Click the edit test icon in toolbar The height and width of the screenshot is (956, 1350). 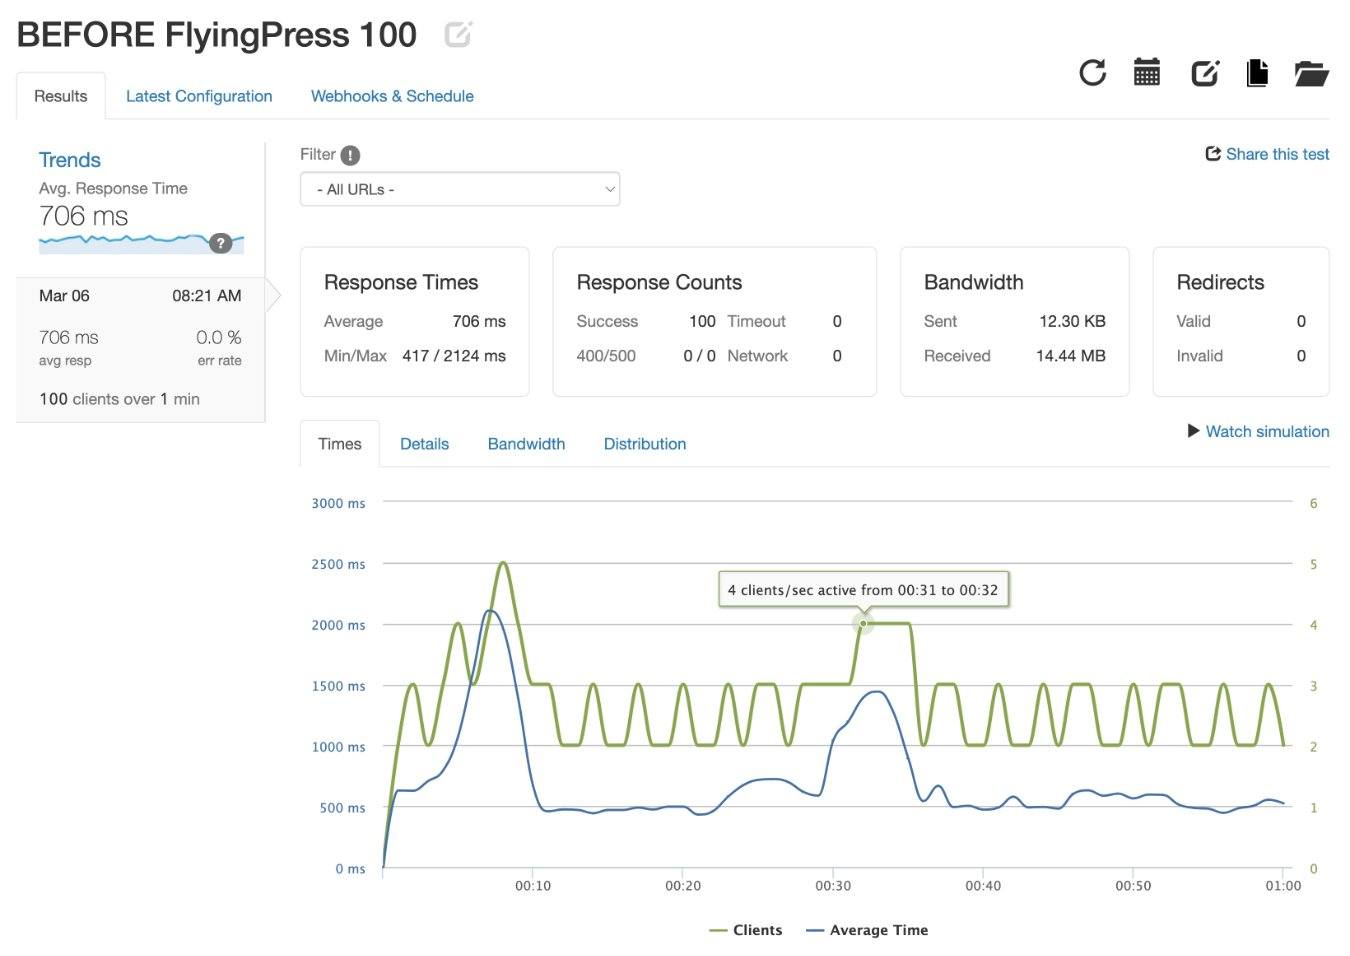[x=1204, y=73]
